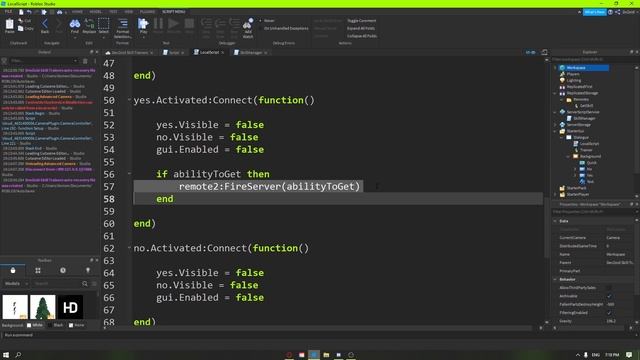Open the Models category dropdown in Toolbox

click(15, 283)
